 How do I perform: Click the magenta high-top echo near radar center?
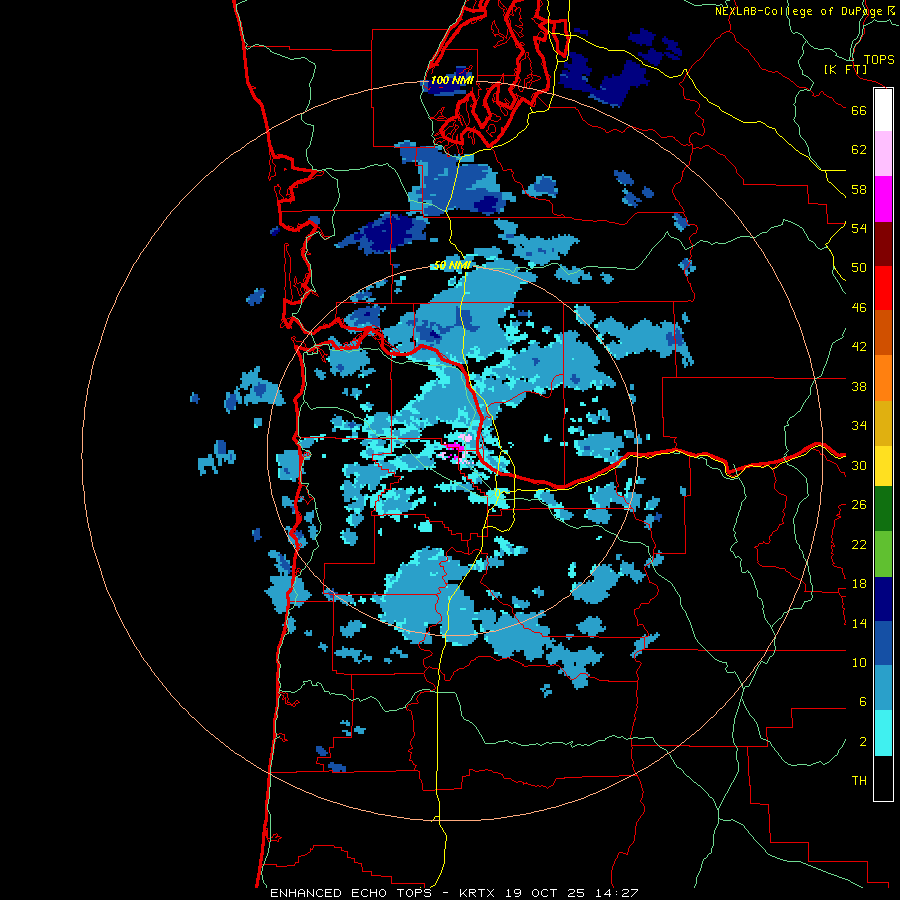(x=456, y=448)
